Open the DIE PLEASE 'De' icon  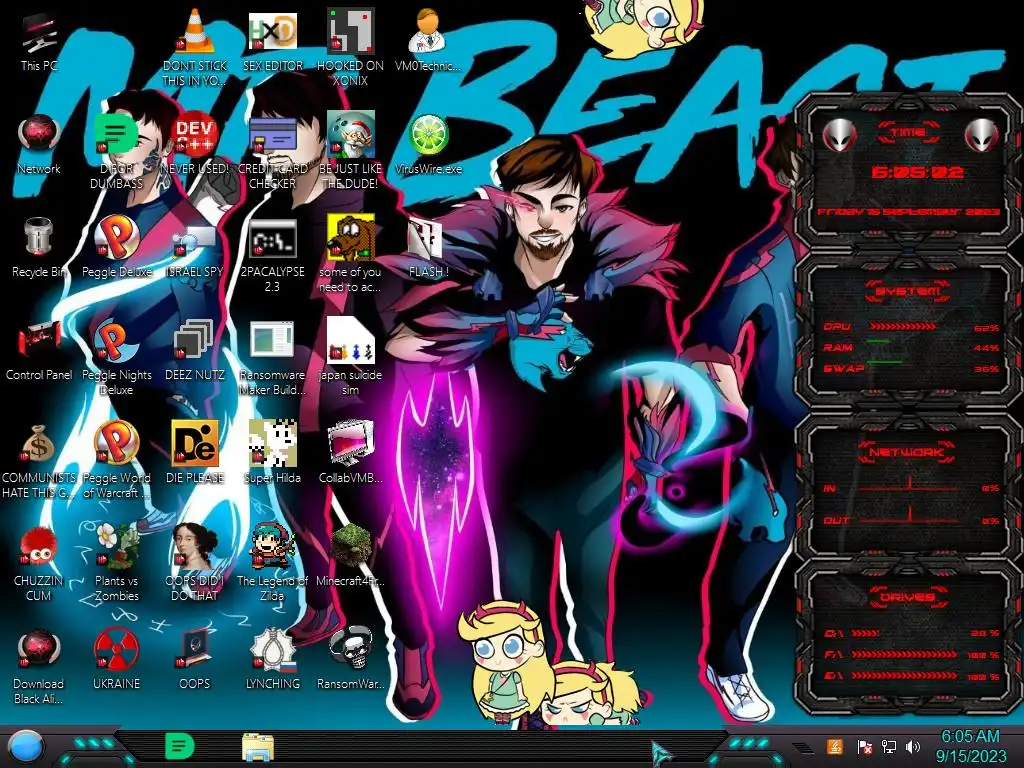coord(195,453)
